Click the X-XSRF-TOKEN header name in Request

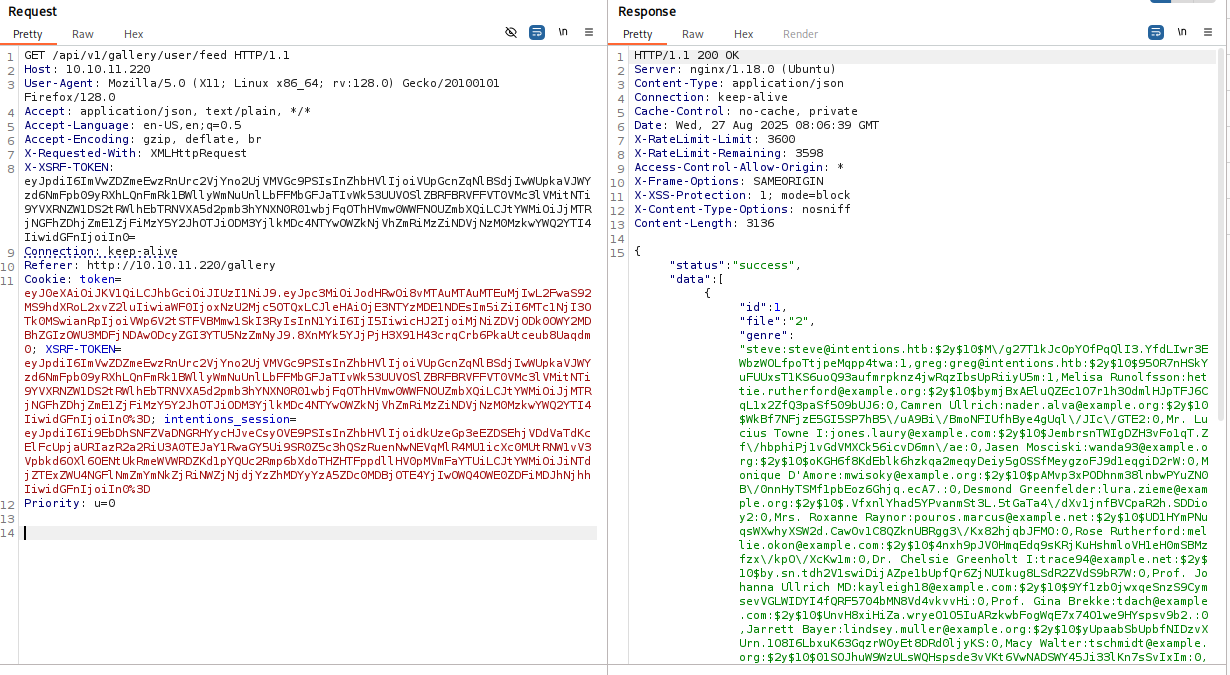69,167
